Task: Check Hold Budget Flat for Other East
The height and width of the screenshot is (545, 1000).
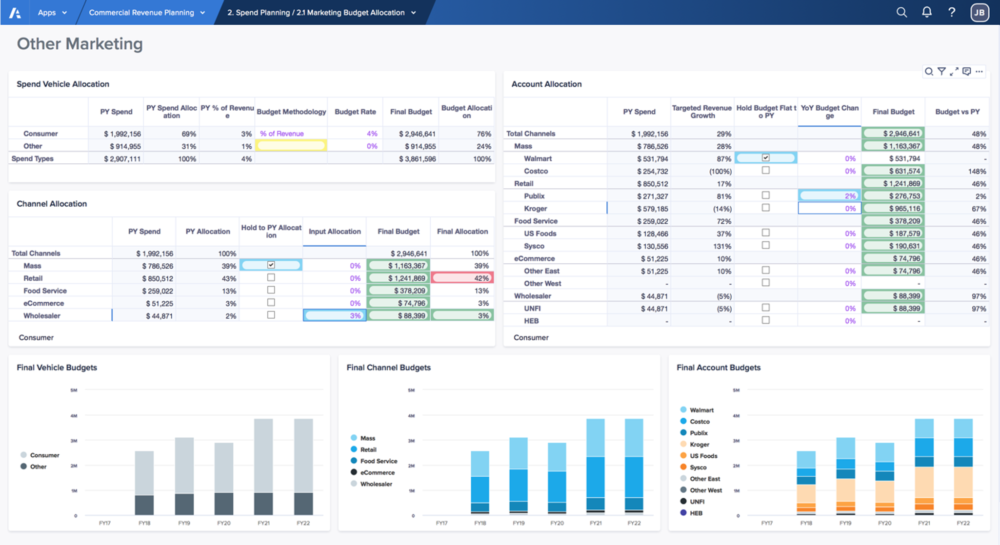Action: (x=765, y=270)
